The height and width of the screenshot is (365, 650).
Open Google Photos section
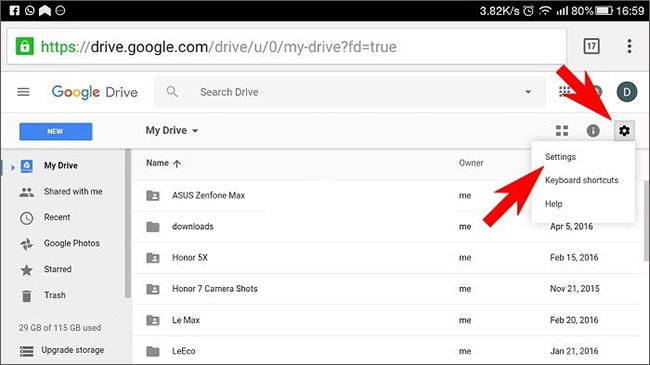(72, 243)
